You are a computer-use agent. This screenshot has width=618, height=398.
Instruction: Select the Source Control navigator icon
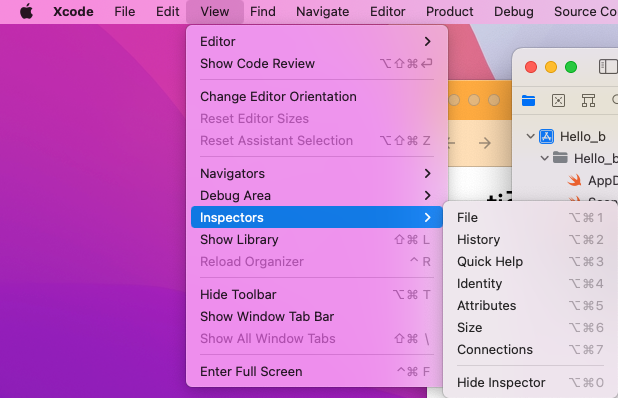point(558,100)
